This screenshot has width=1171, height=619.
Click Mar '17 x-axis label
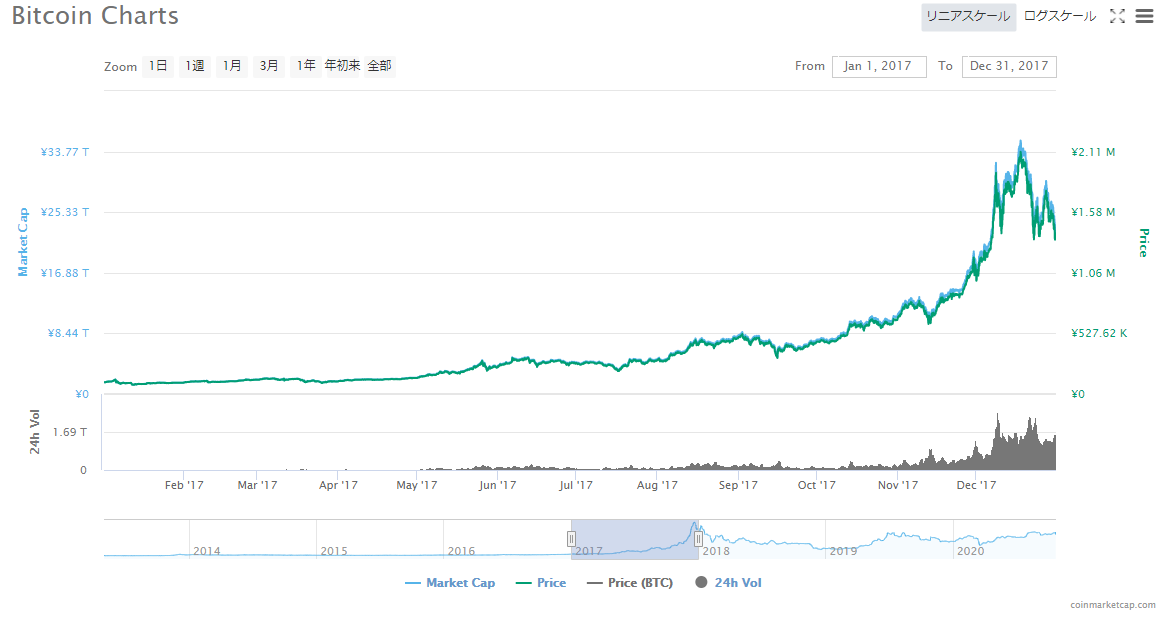point(257,485)
